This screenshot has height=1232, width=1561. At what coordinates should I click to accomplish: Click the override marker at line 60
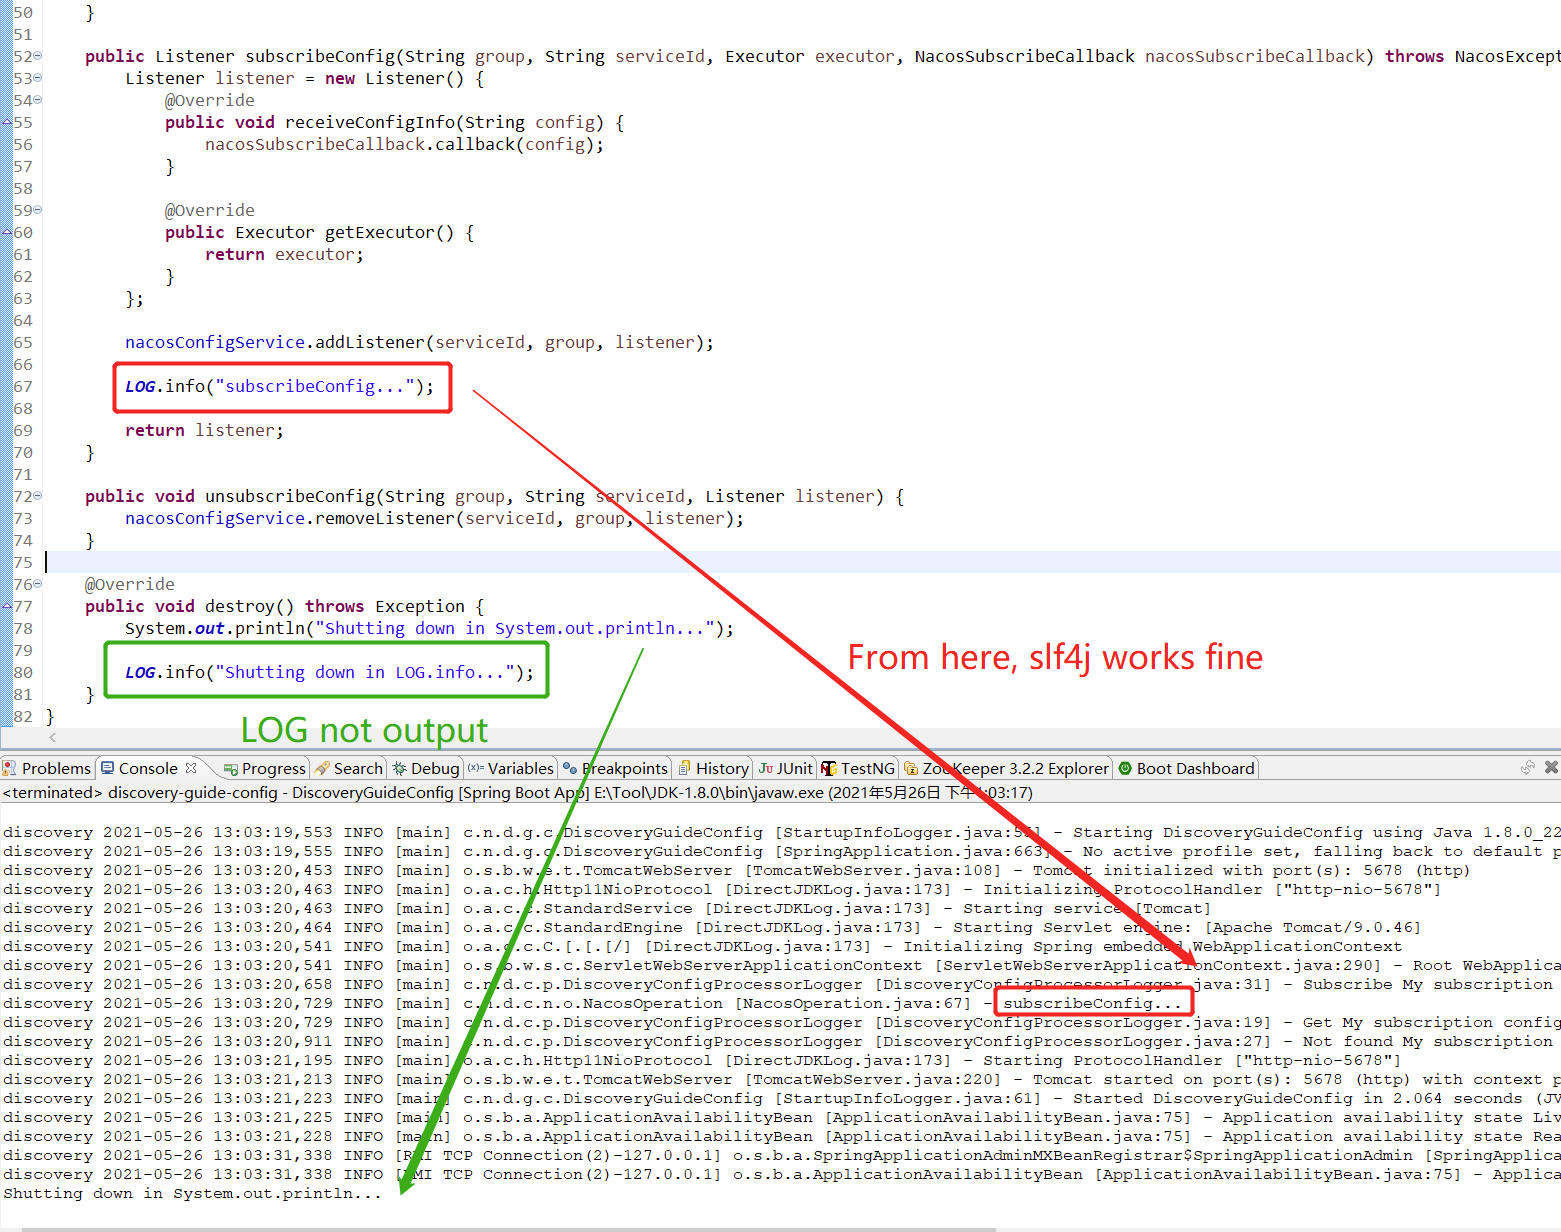(x=7, y=232)
